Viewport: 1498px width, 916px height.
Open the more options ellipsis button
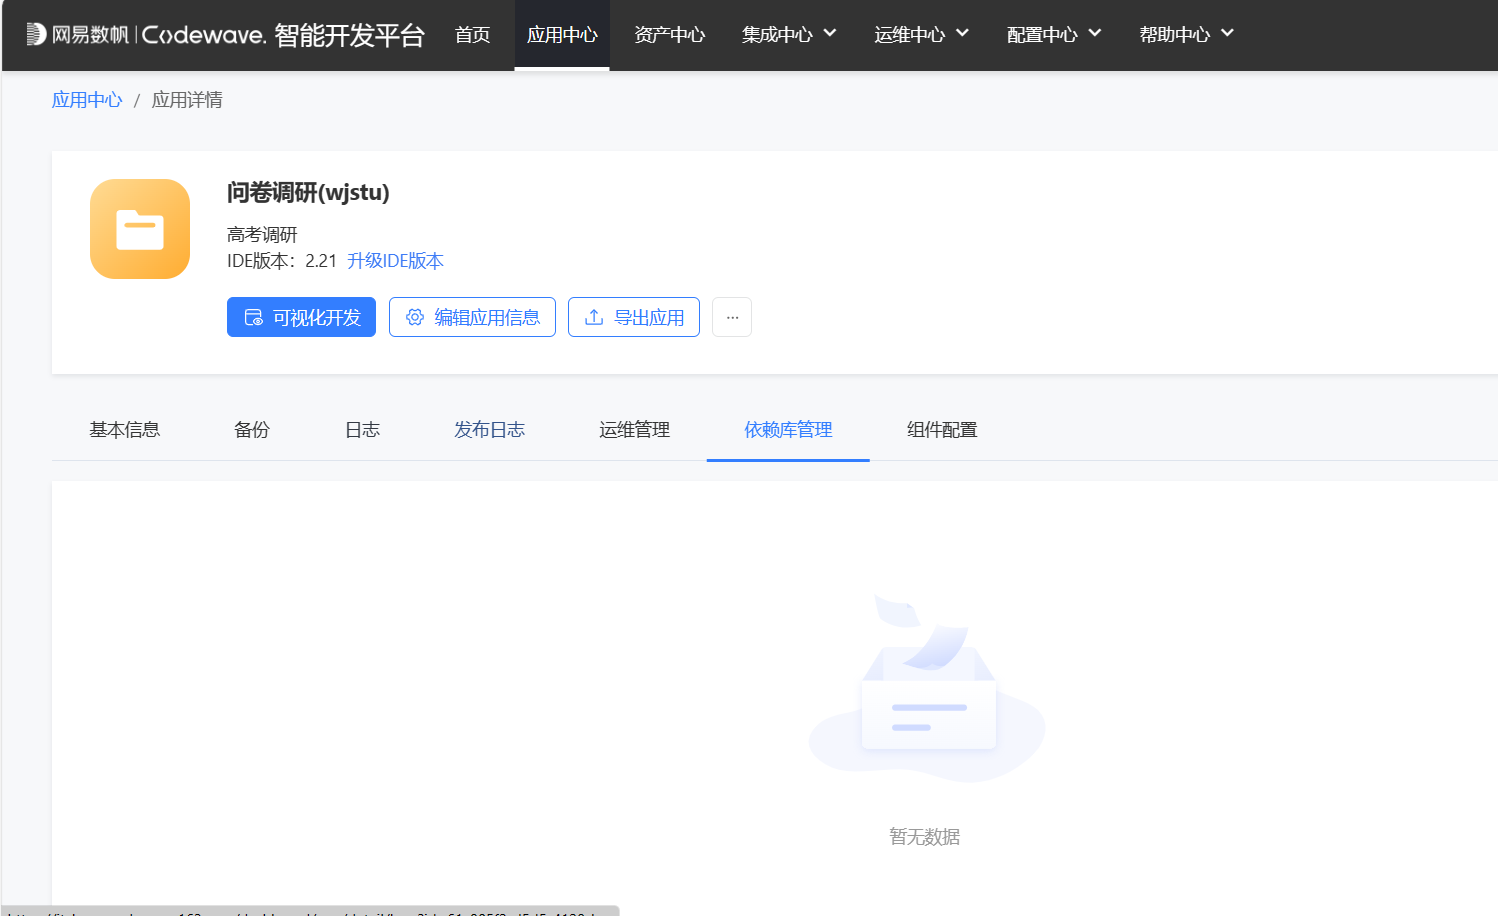[732, 317]
